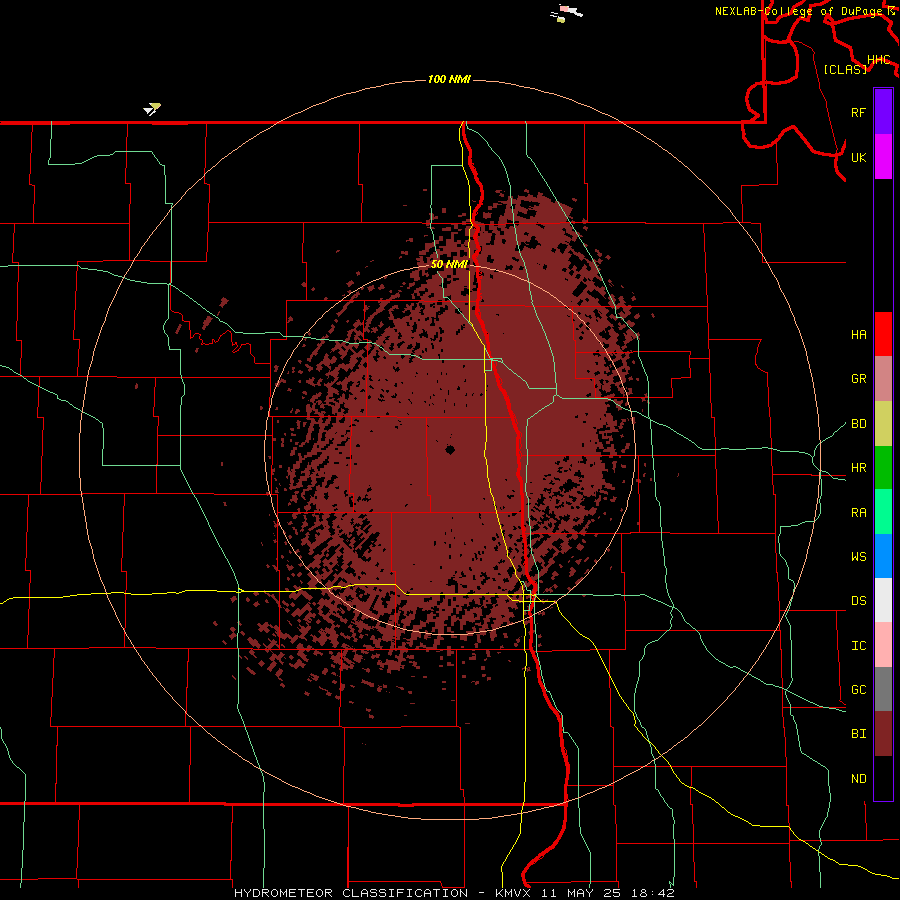The image size is (900, 900).
Task: Click the BD legend label
Action: tap(859, 424)
